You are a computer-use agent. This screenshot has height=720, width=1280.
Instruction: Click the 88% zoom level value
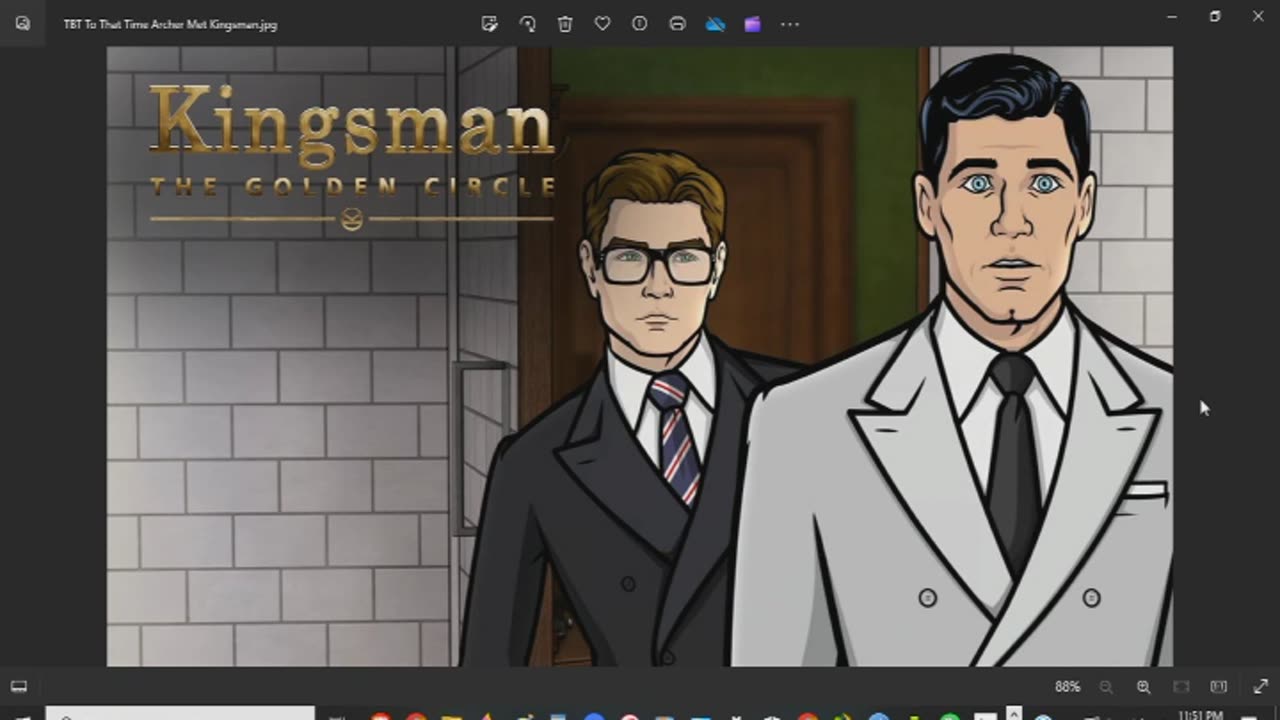1067,687
